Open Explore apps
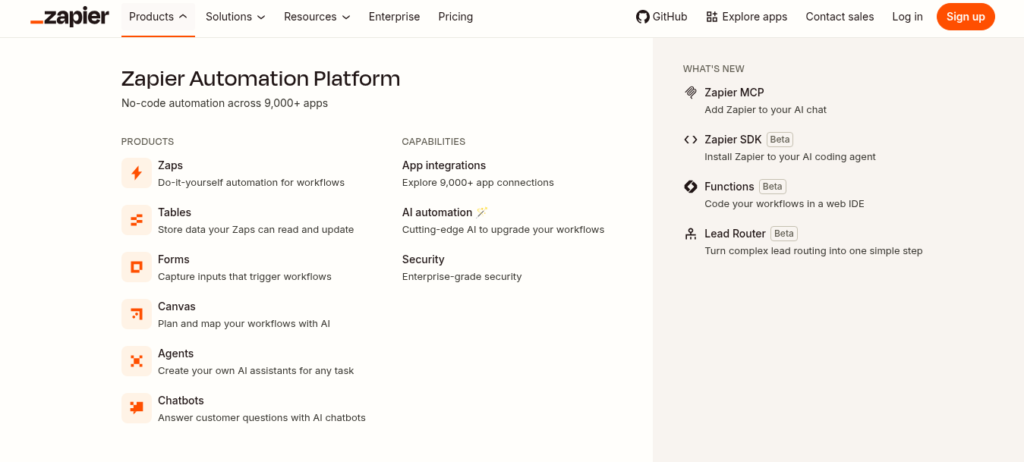This screenshot has width=1024, height=462. point(746,17)
